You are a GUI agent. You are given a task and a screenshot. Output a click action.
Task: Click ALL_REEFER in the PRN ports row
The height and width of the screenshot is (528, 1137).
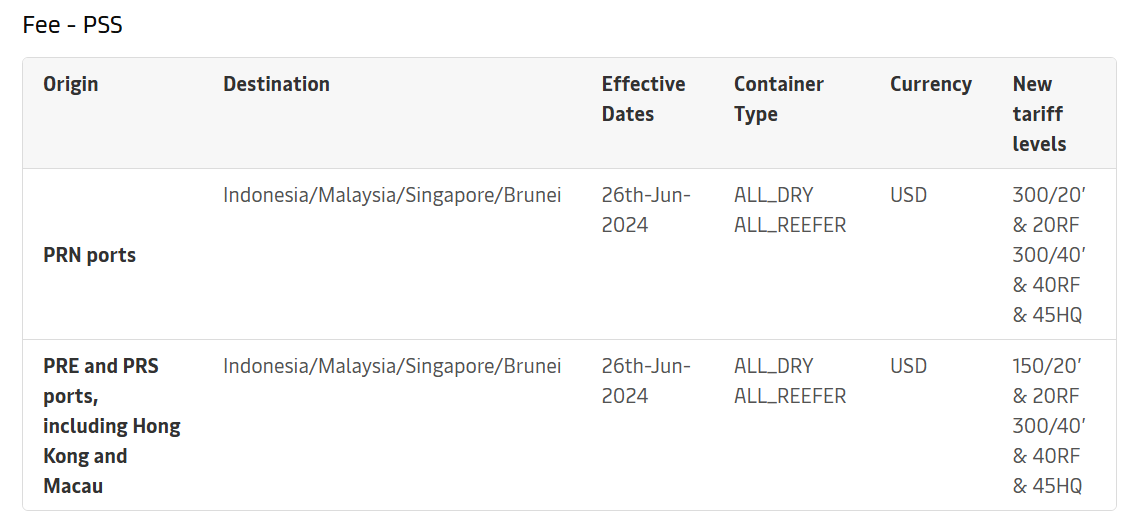click(789, 225)
